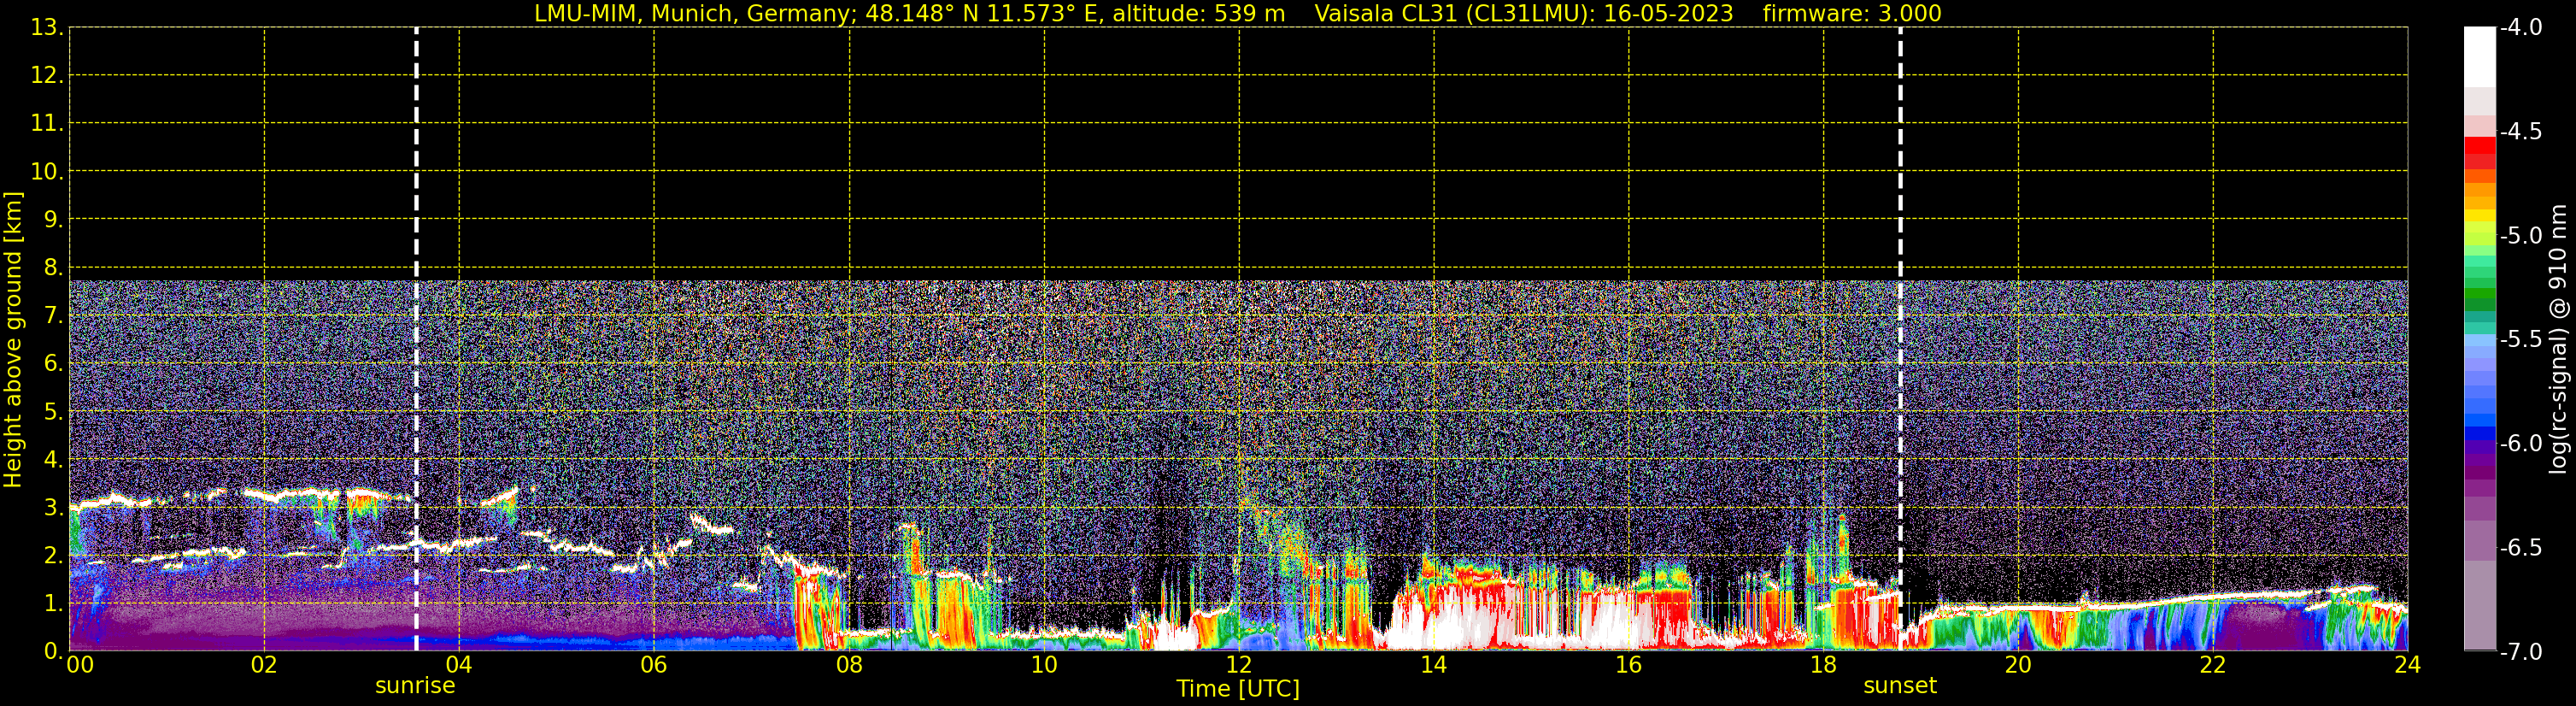The image size is (2576, 706).
Task: Select the '-5.0' colorbar tick label
Action: point(2520,235)
